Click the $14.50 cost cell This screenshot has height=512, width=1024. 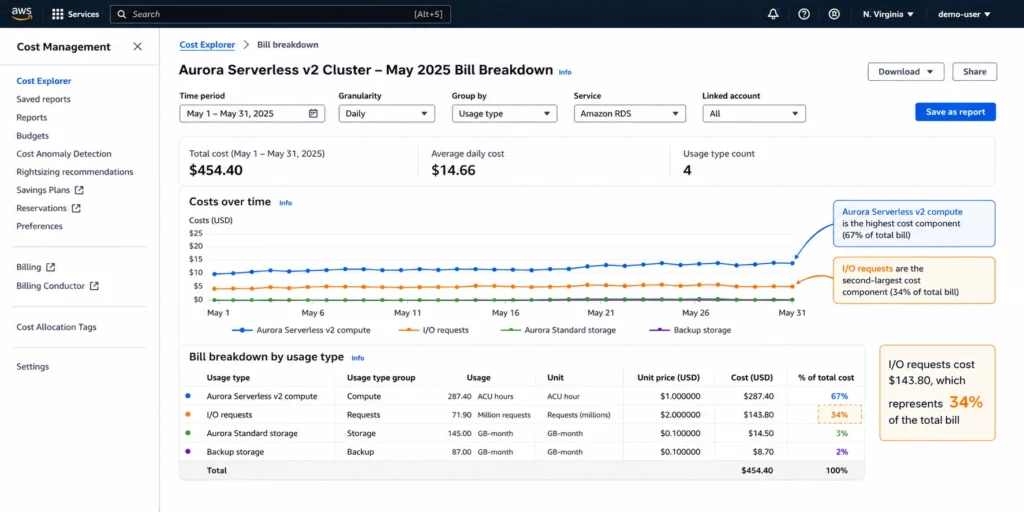(761, 433)
